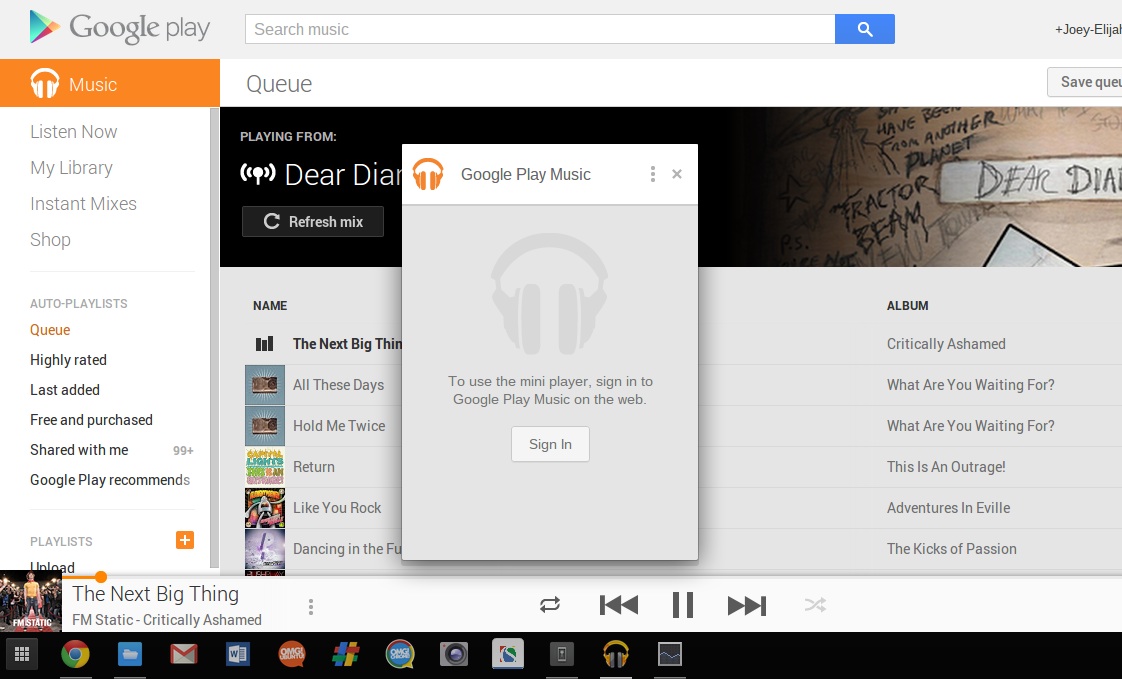Open now-playing song three-dot menu

pyautogui.click(x=311, y=607)
